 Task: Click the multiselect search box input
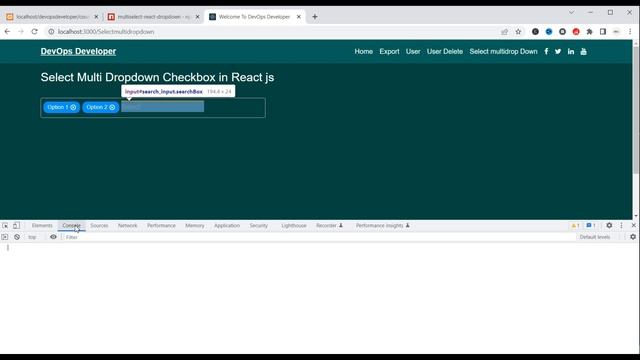click(162, 107)
